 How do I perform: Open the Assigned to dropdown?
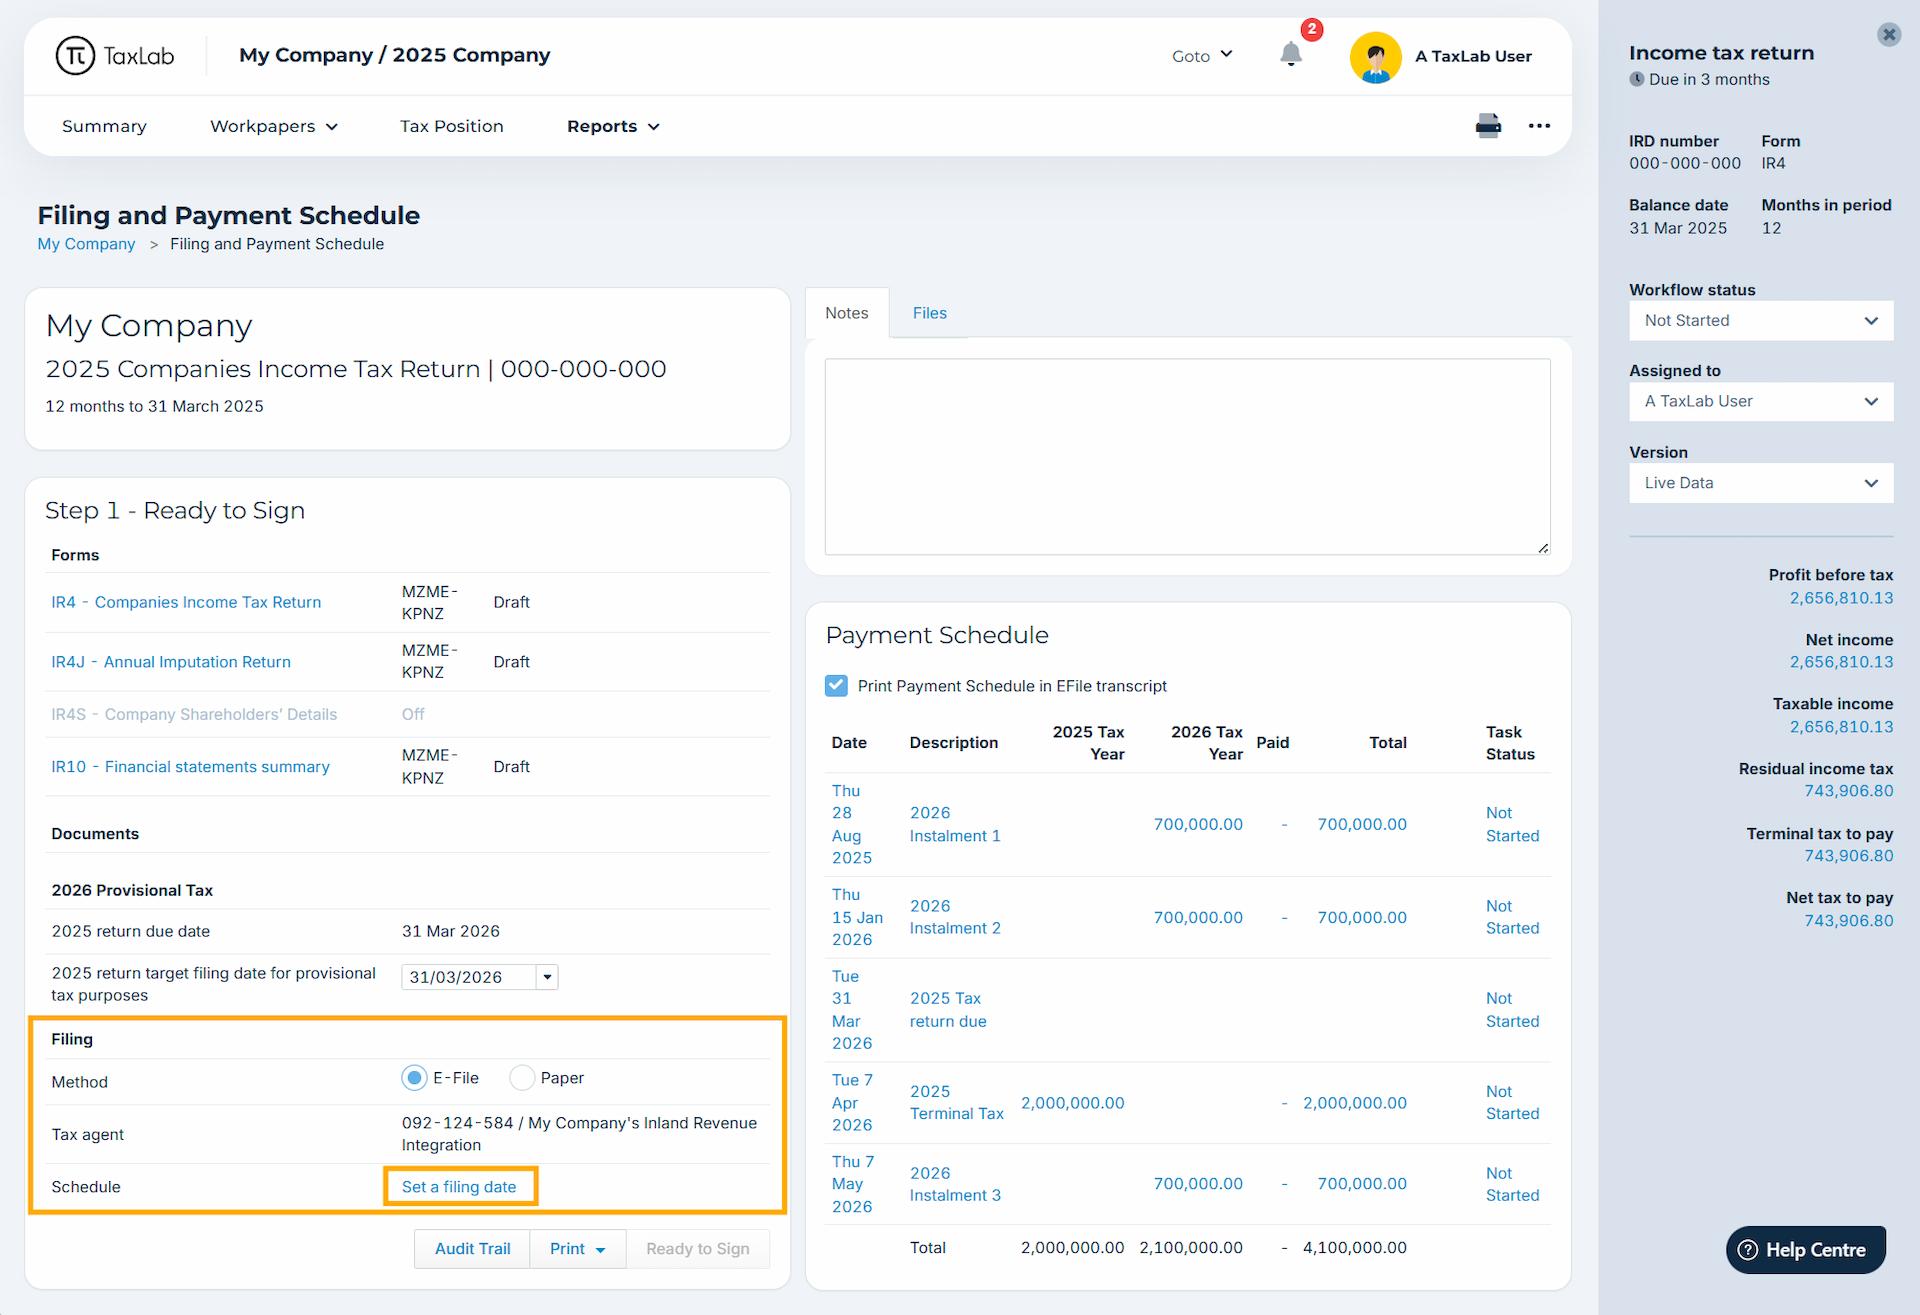tap(1760, 401)
